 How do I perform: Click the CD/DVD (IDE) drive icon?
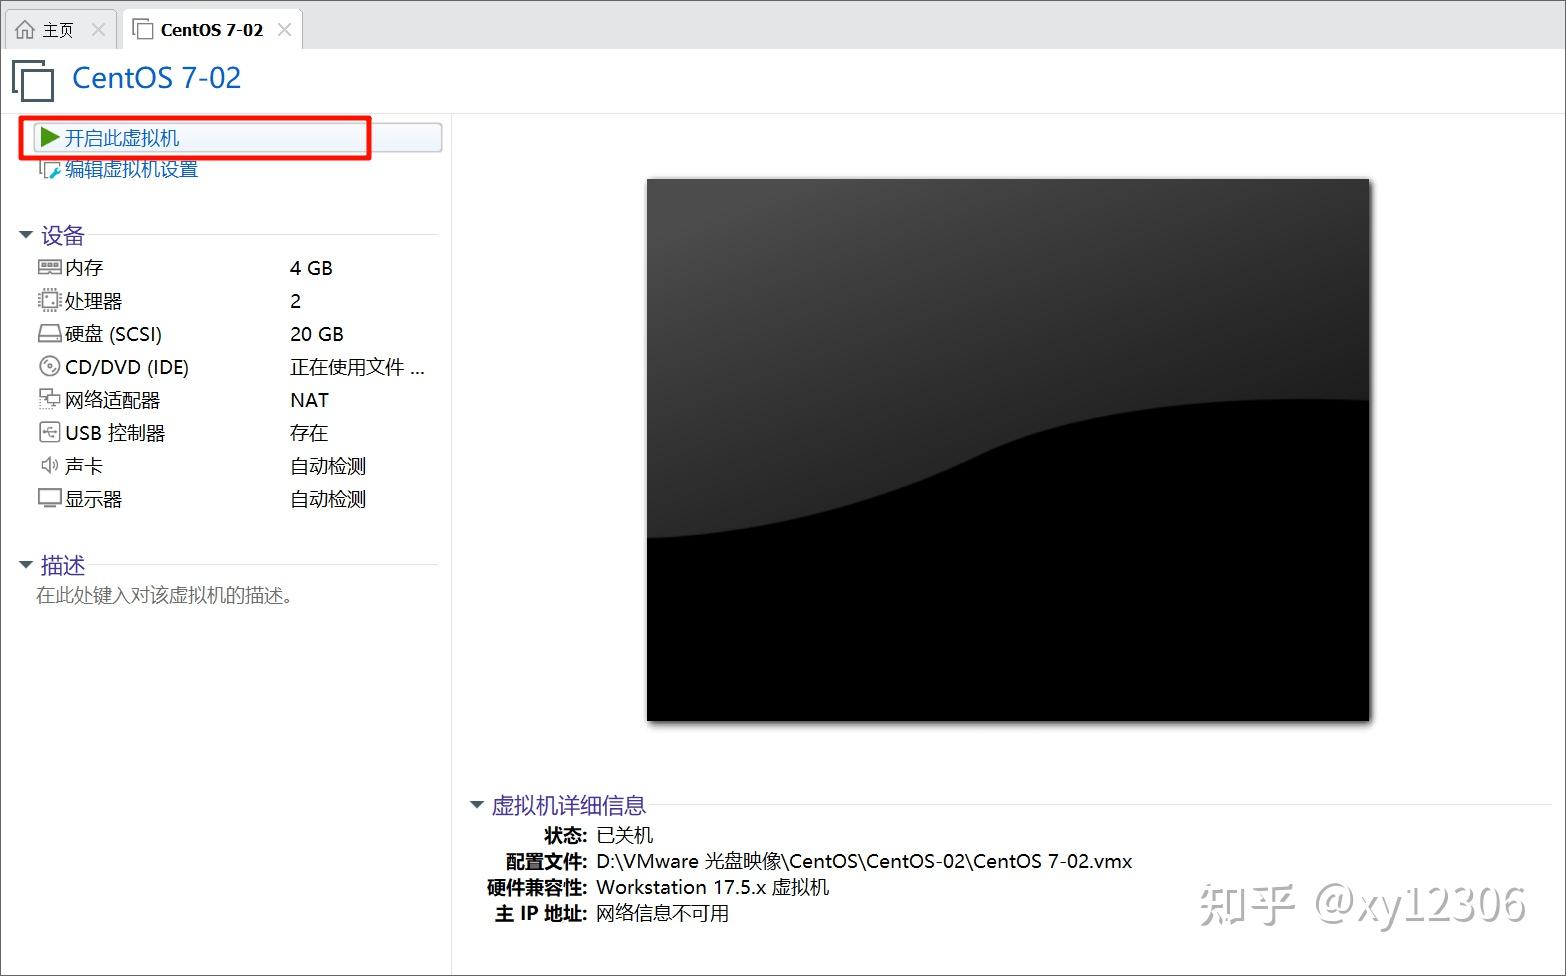(x=49, y=366)
